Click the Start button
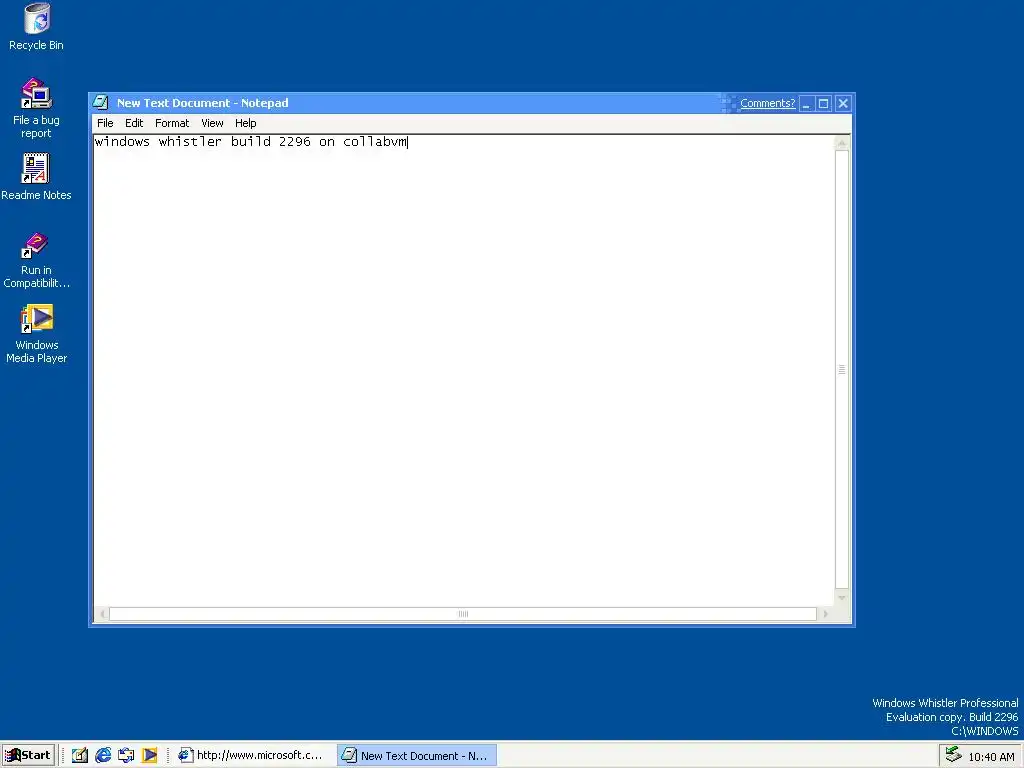 [28, 756]
